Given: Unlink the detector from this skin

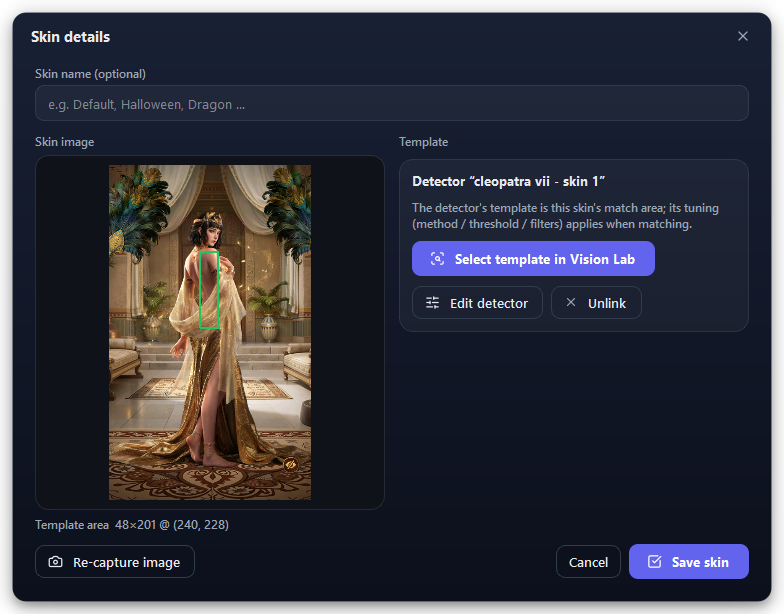Looking at the screenshot, I should (x=596, y=302).
